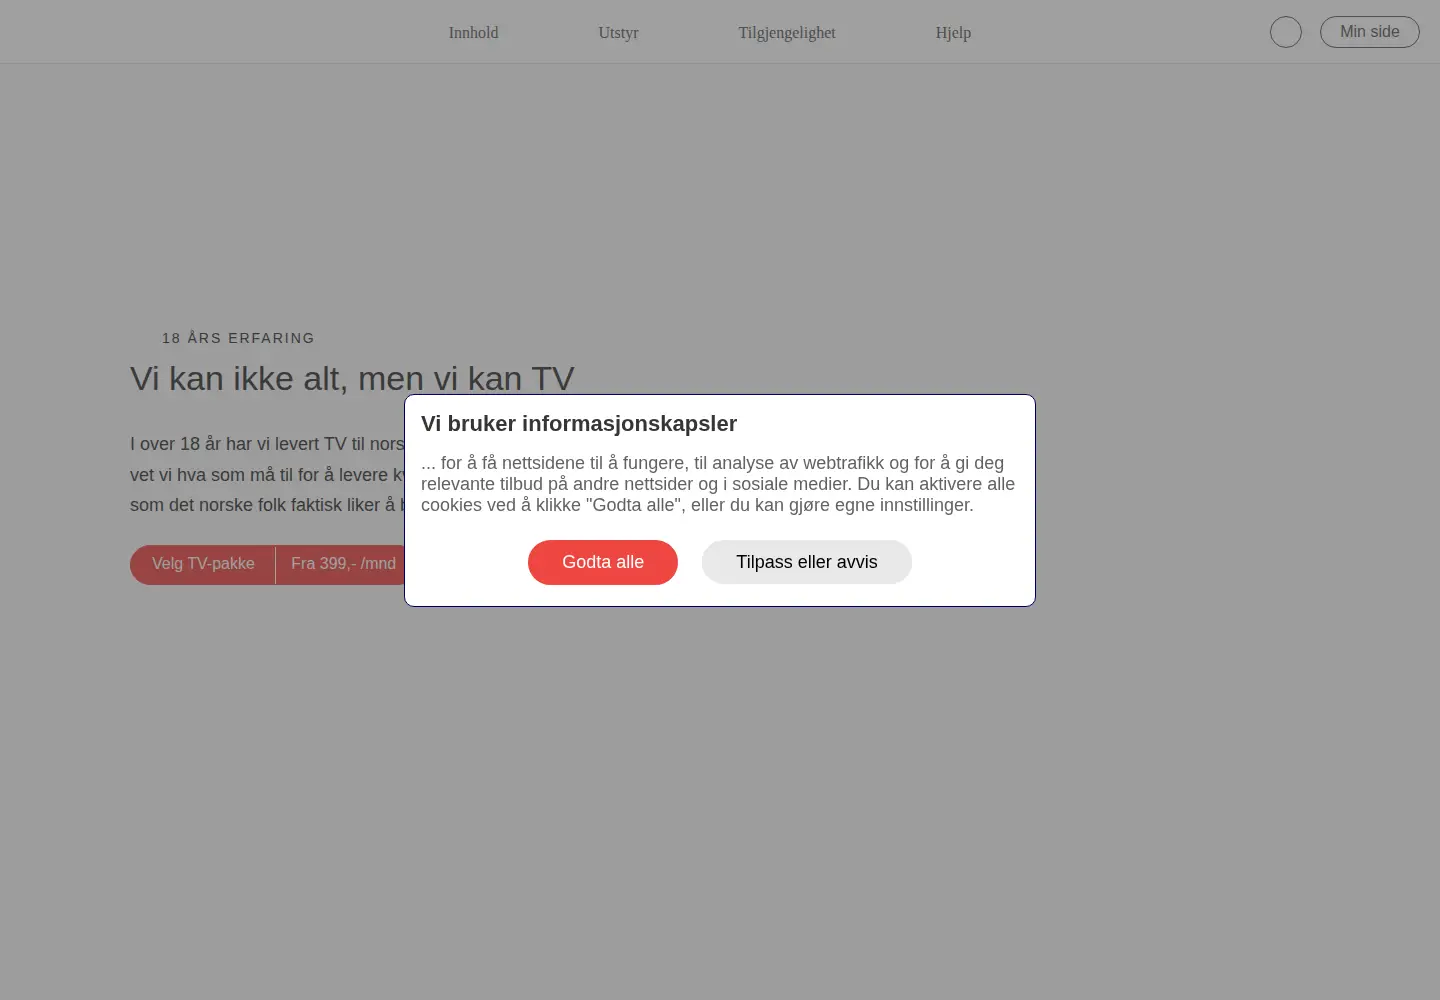Go to Tilgjengelighet in navigation
This screenshot has width=1440, height=1000.
click(x=787, y=33)
